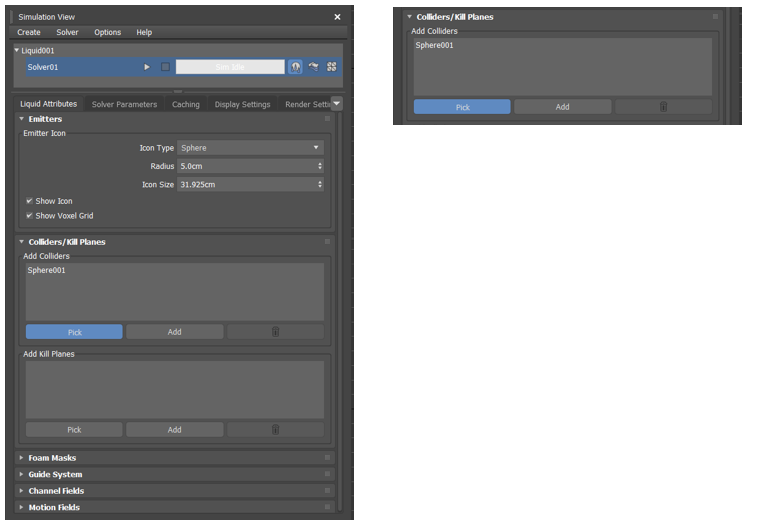Screen dimensions: 759x526
Task: Collapse the Emitters rollout
Action: tap(21, 119)
